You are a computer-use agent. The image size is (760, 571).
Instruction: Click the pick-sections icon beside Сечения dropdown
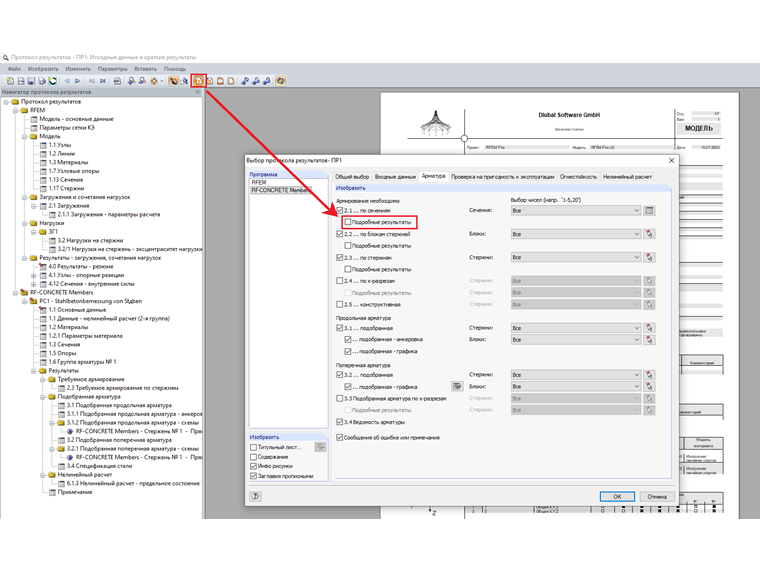tap(649, 210)
